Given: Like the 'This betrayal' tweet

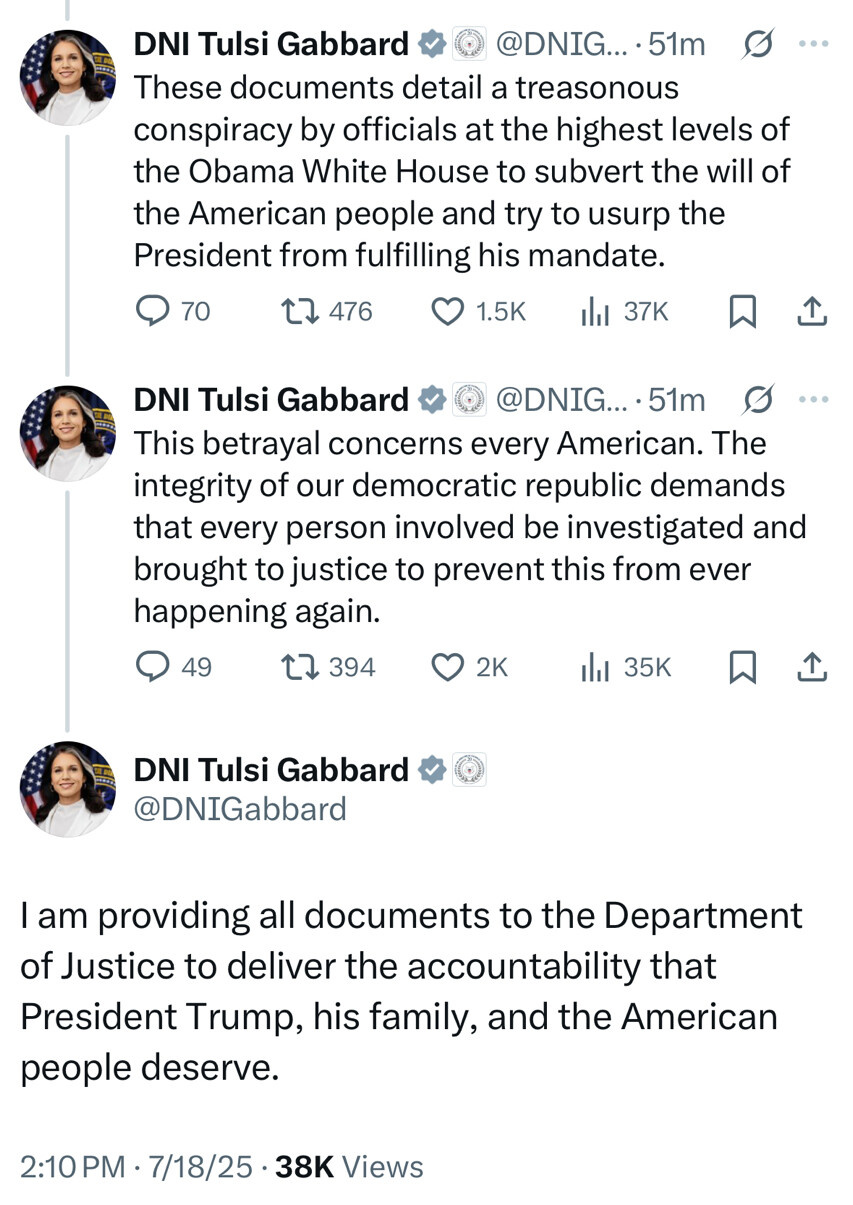Looking at the screenshot, I should click(x=446, y=667).
